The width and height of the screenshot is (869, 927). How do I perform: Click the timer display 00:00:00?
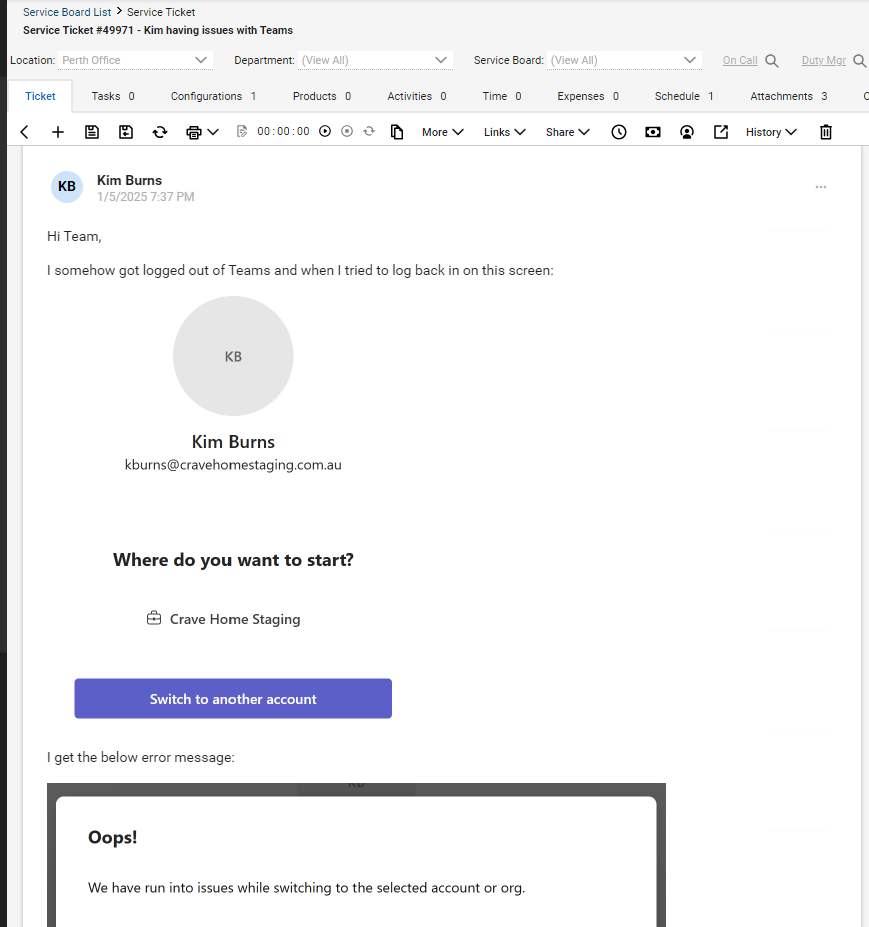[x=283, y=131]
